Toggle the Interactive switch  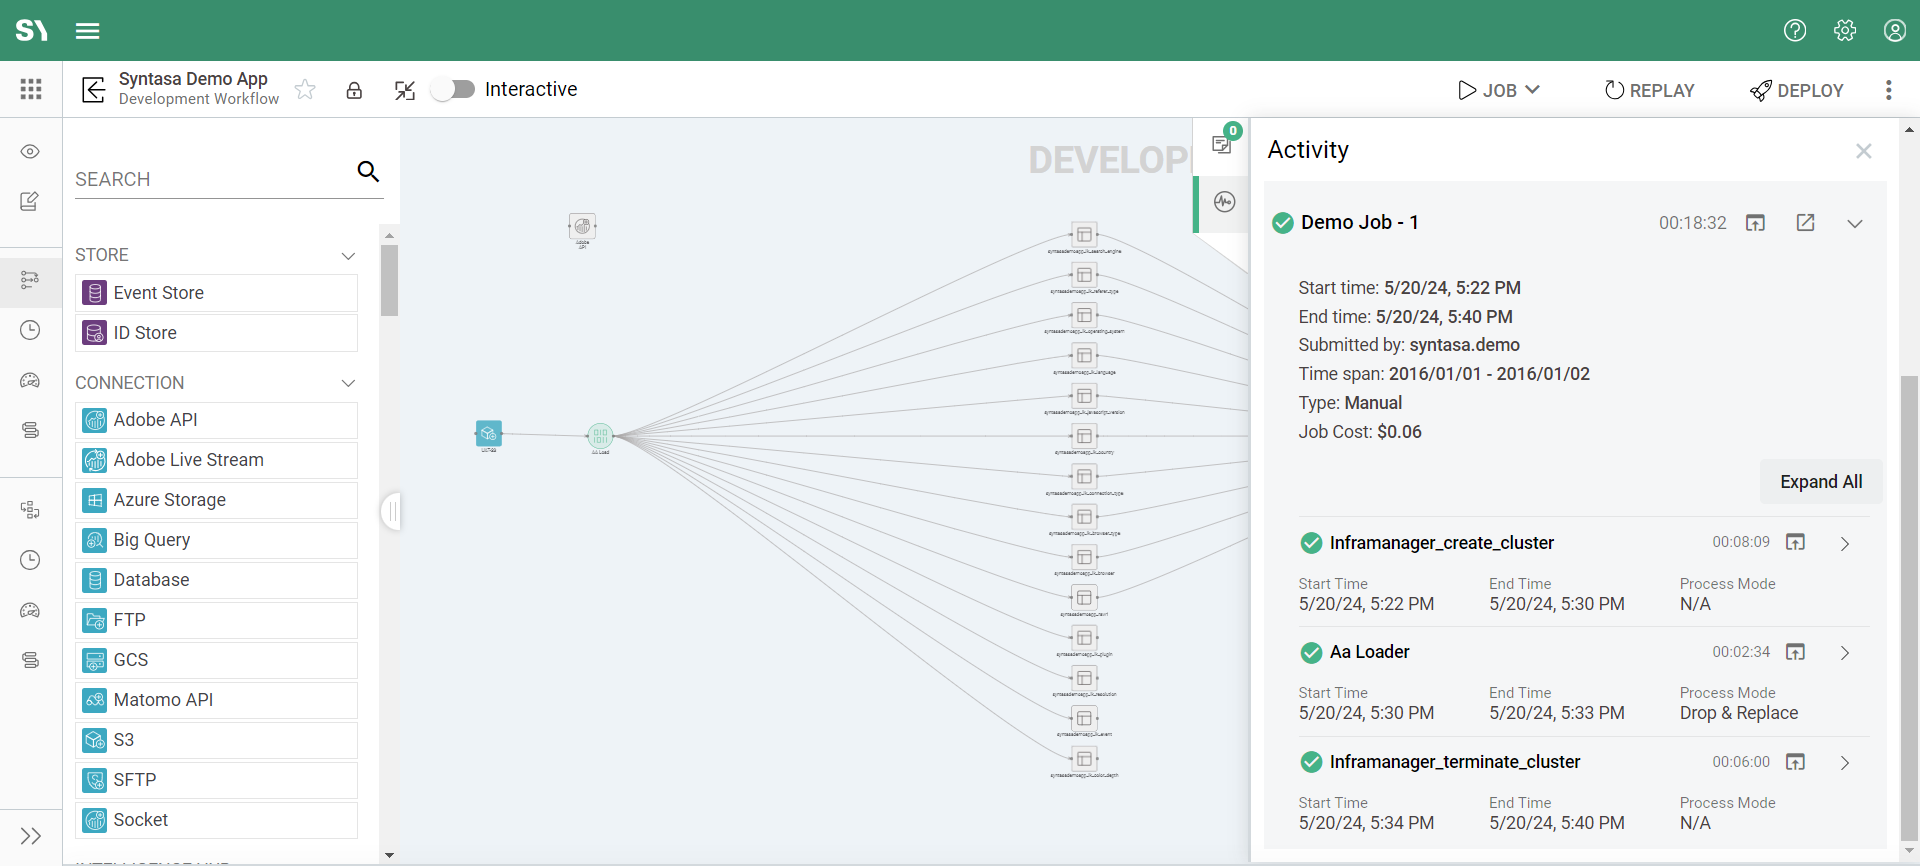(x=454, y=90)
